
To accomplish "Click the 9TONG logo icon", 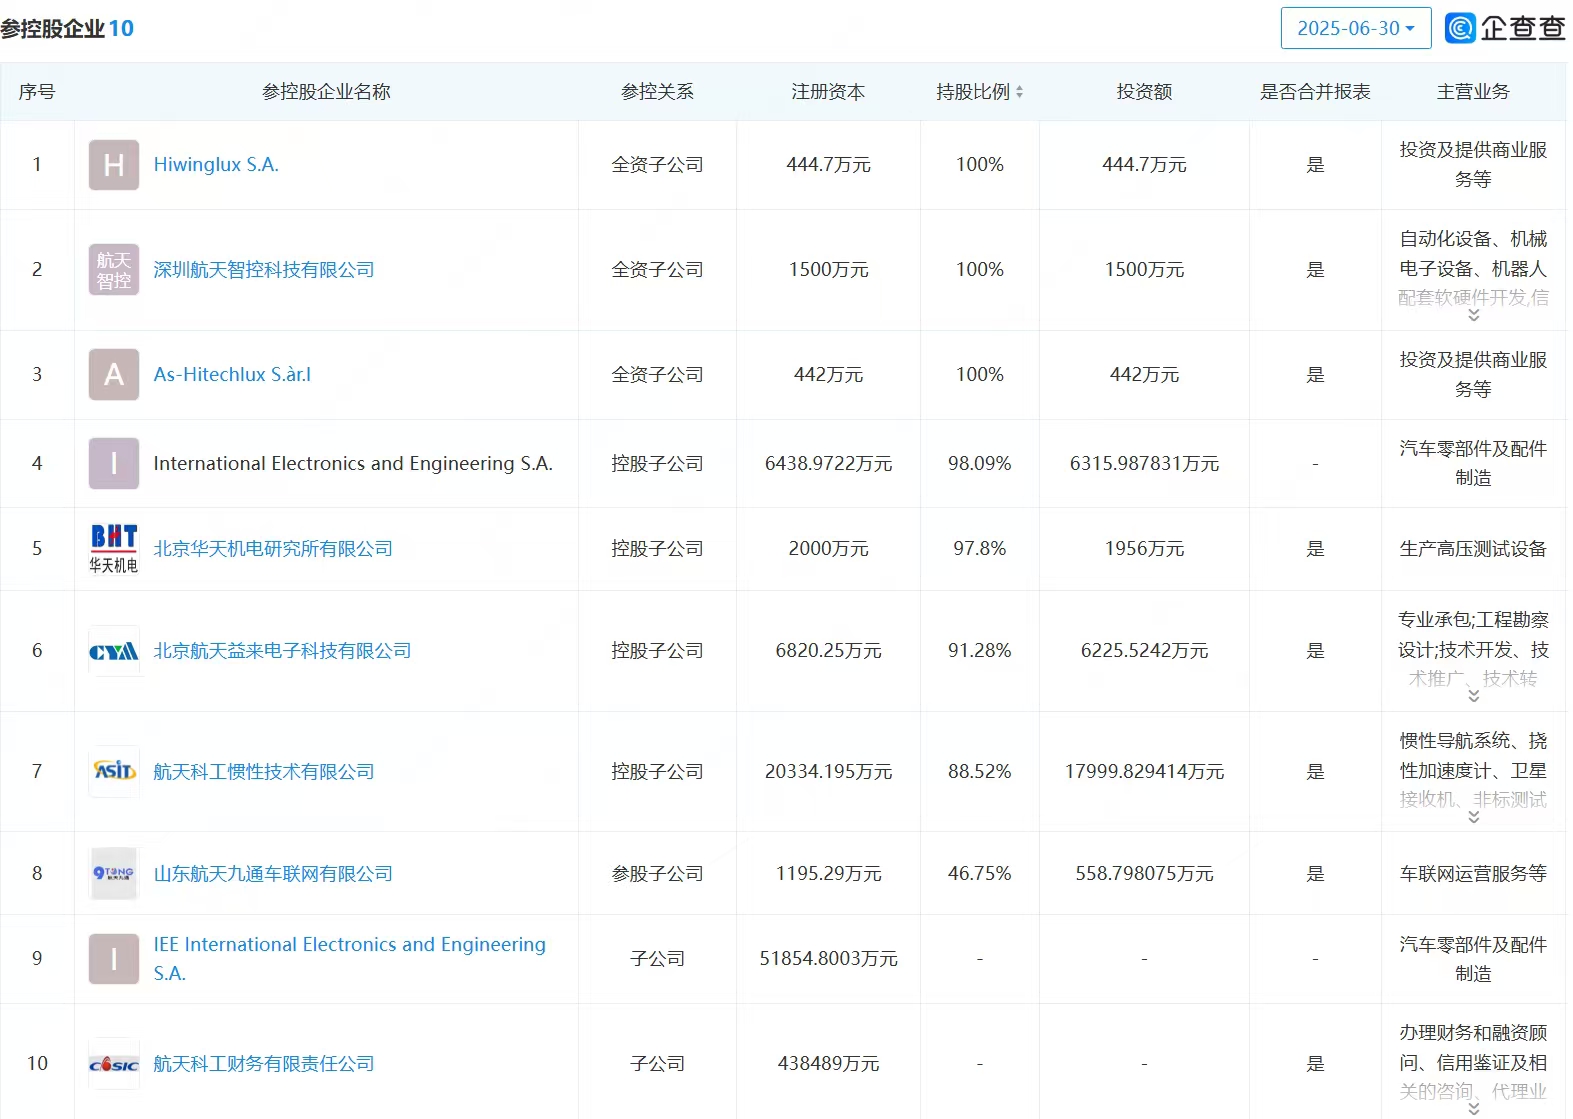I will pos(114,874).
